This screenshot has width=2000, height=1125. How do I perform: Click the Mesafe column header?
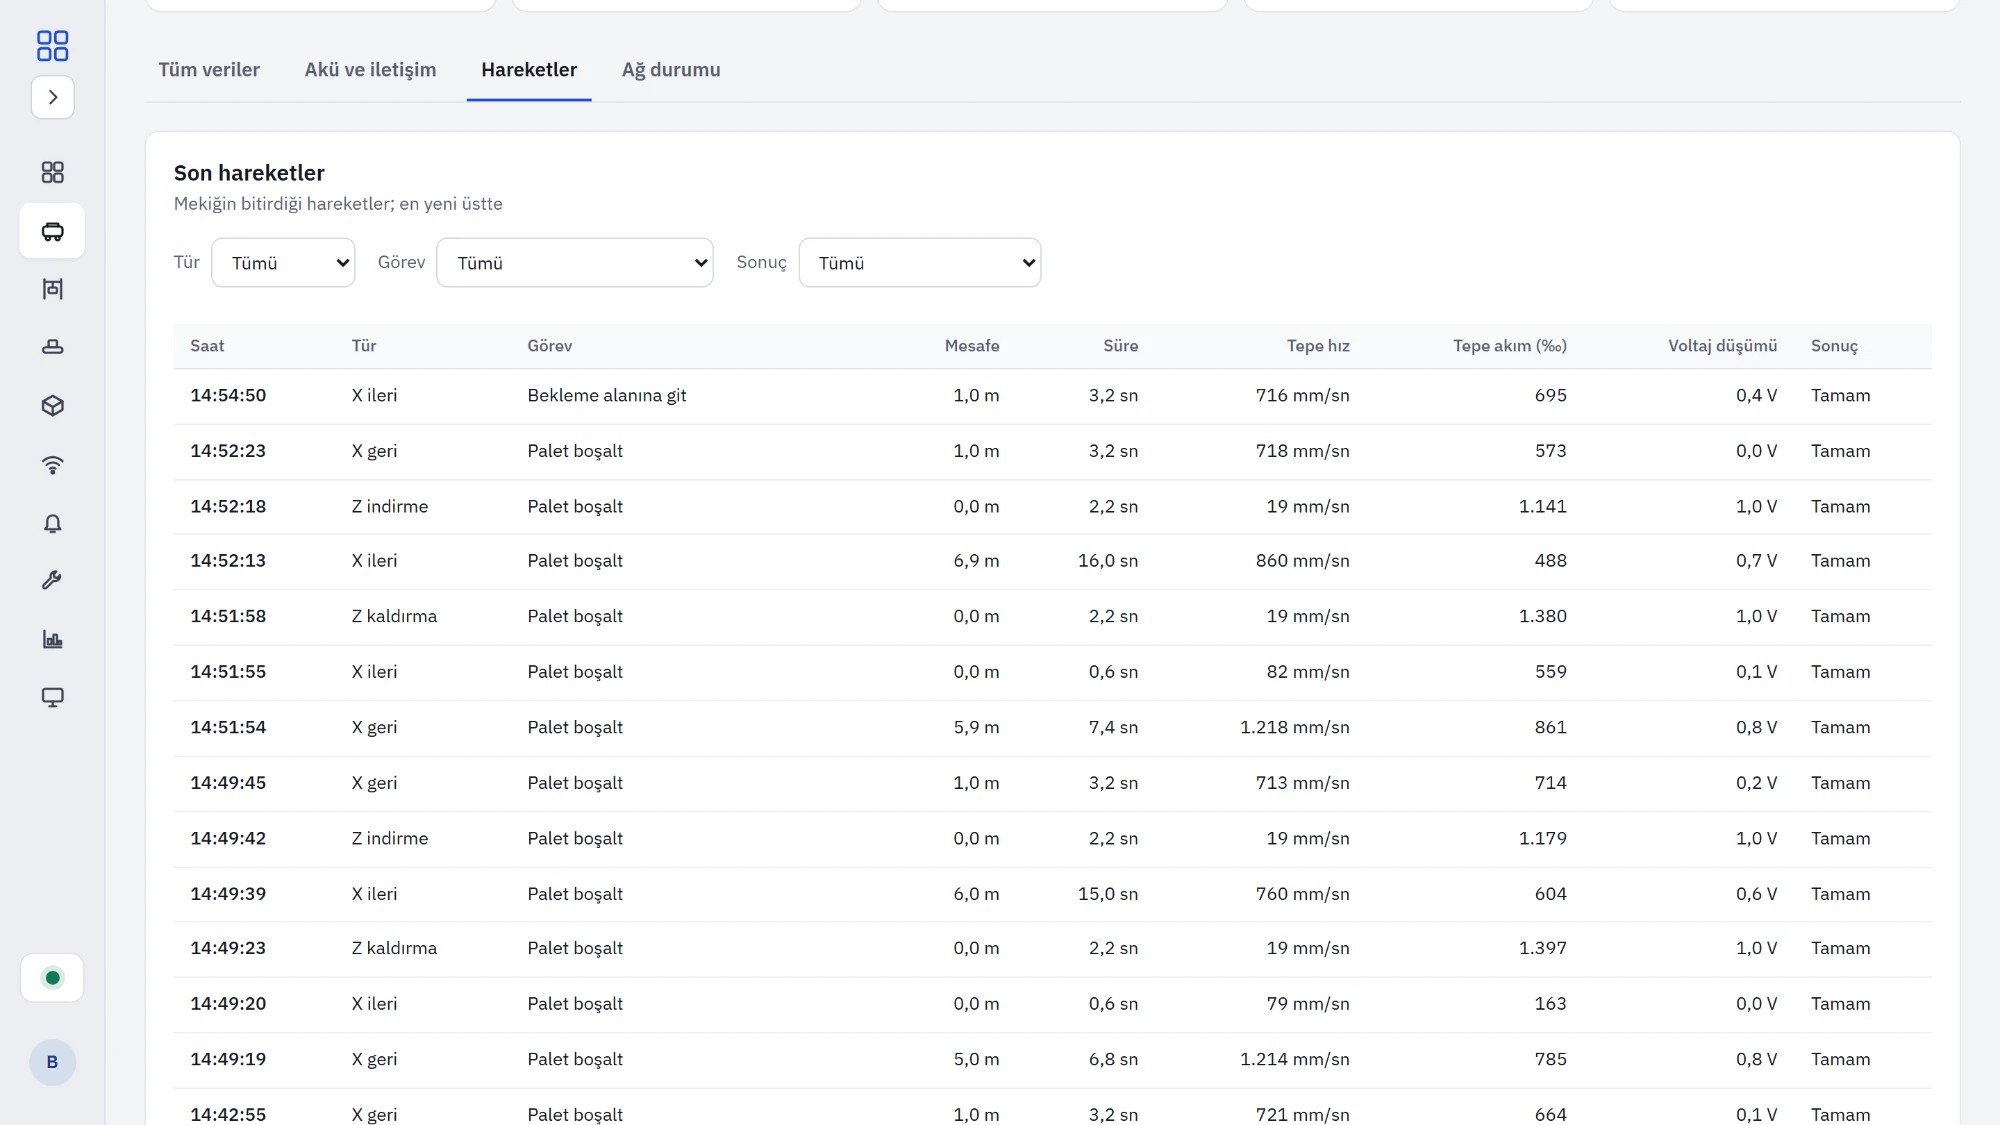click(972, 346)
